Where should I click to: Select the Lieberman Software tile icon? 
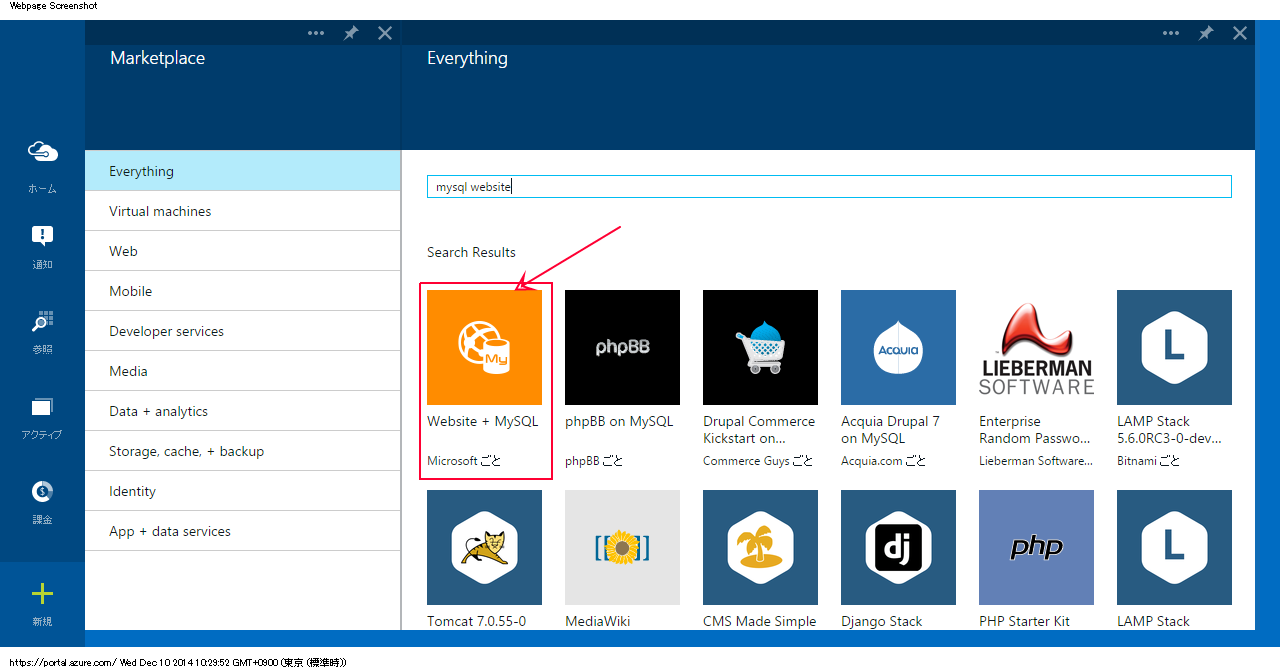pyautogui.click(x=1036, y=347)
